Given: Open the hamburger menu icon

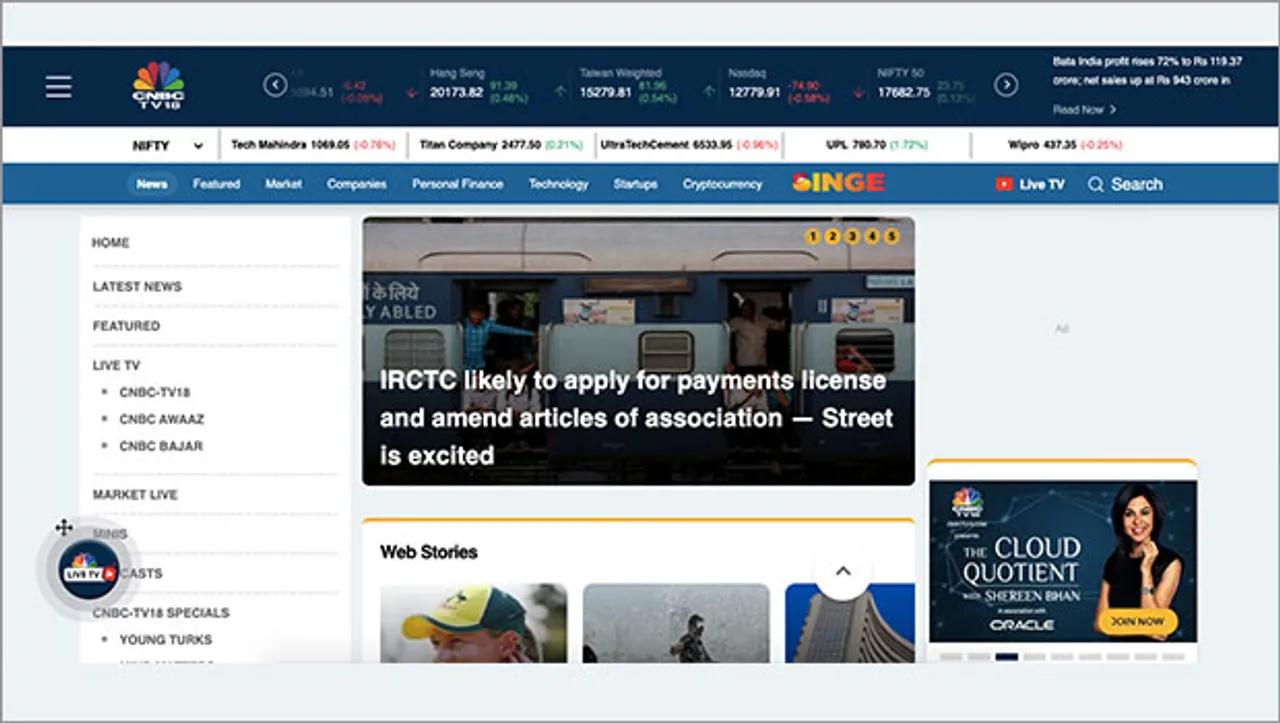Looking at the screenshot, I should point(58,87).
